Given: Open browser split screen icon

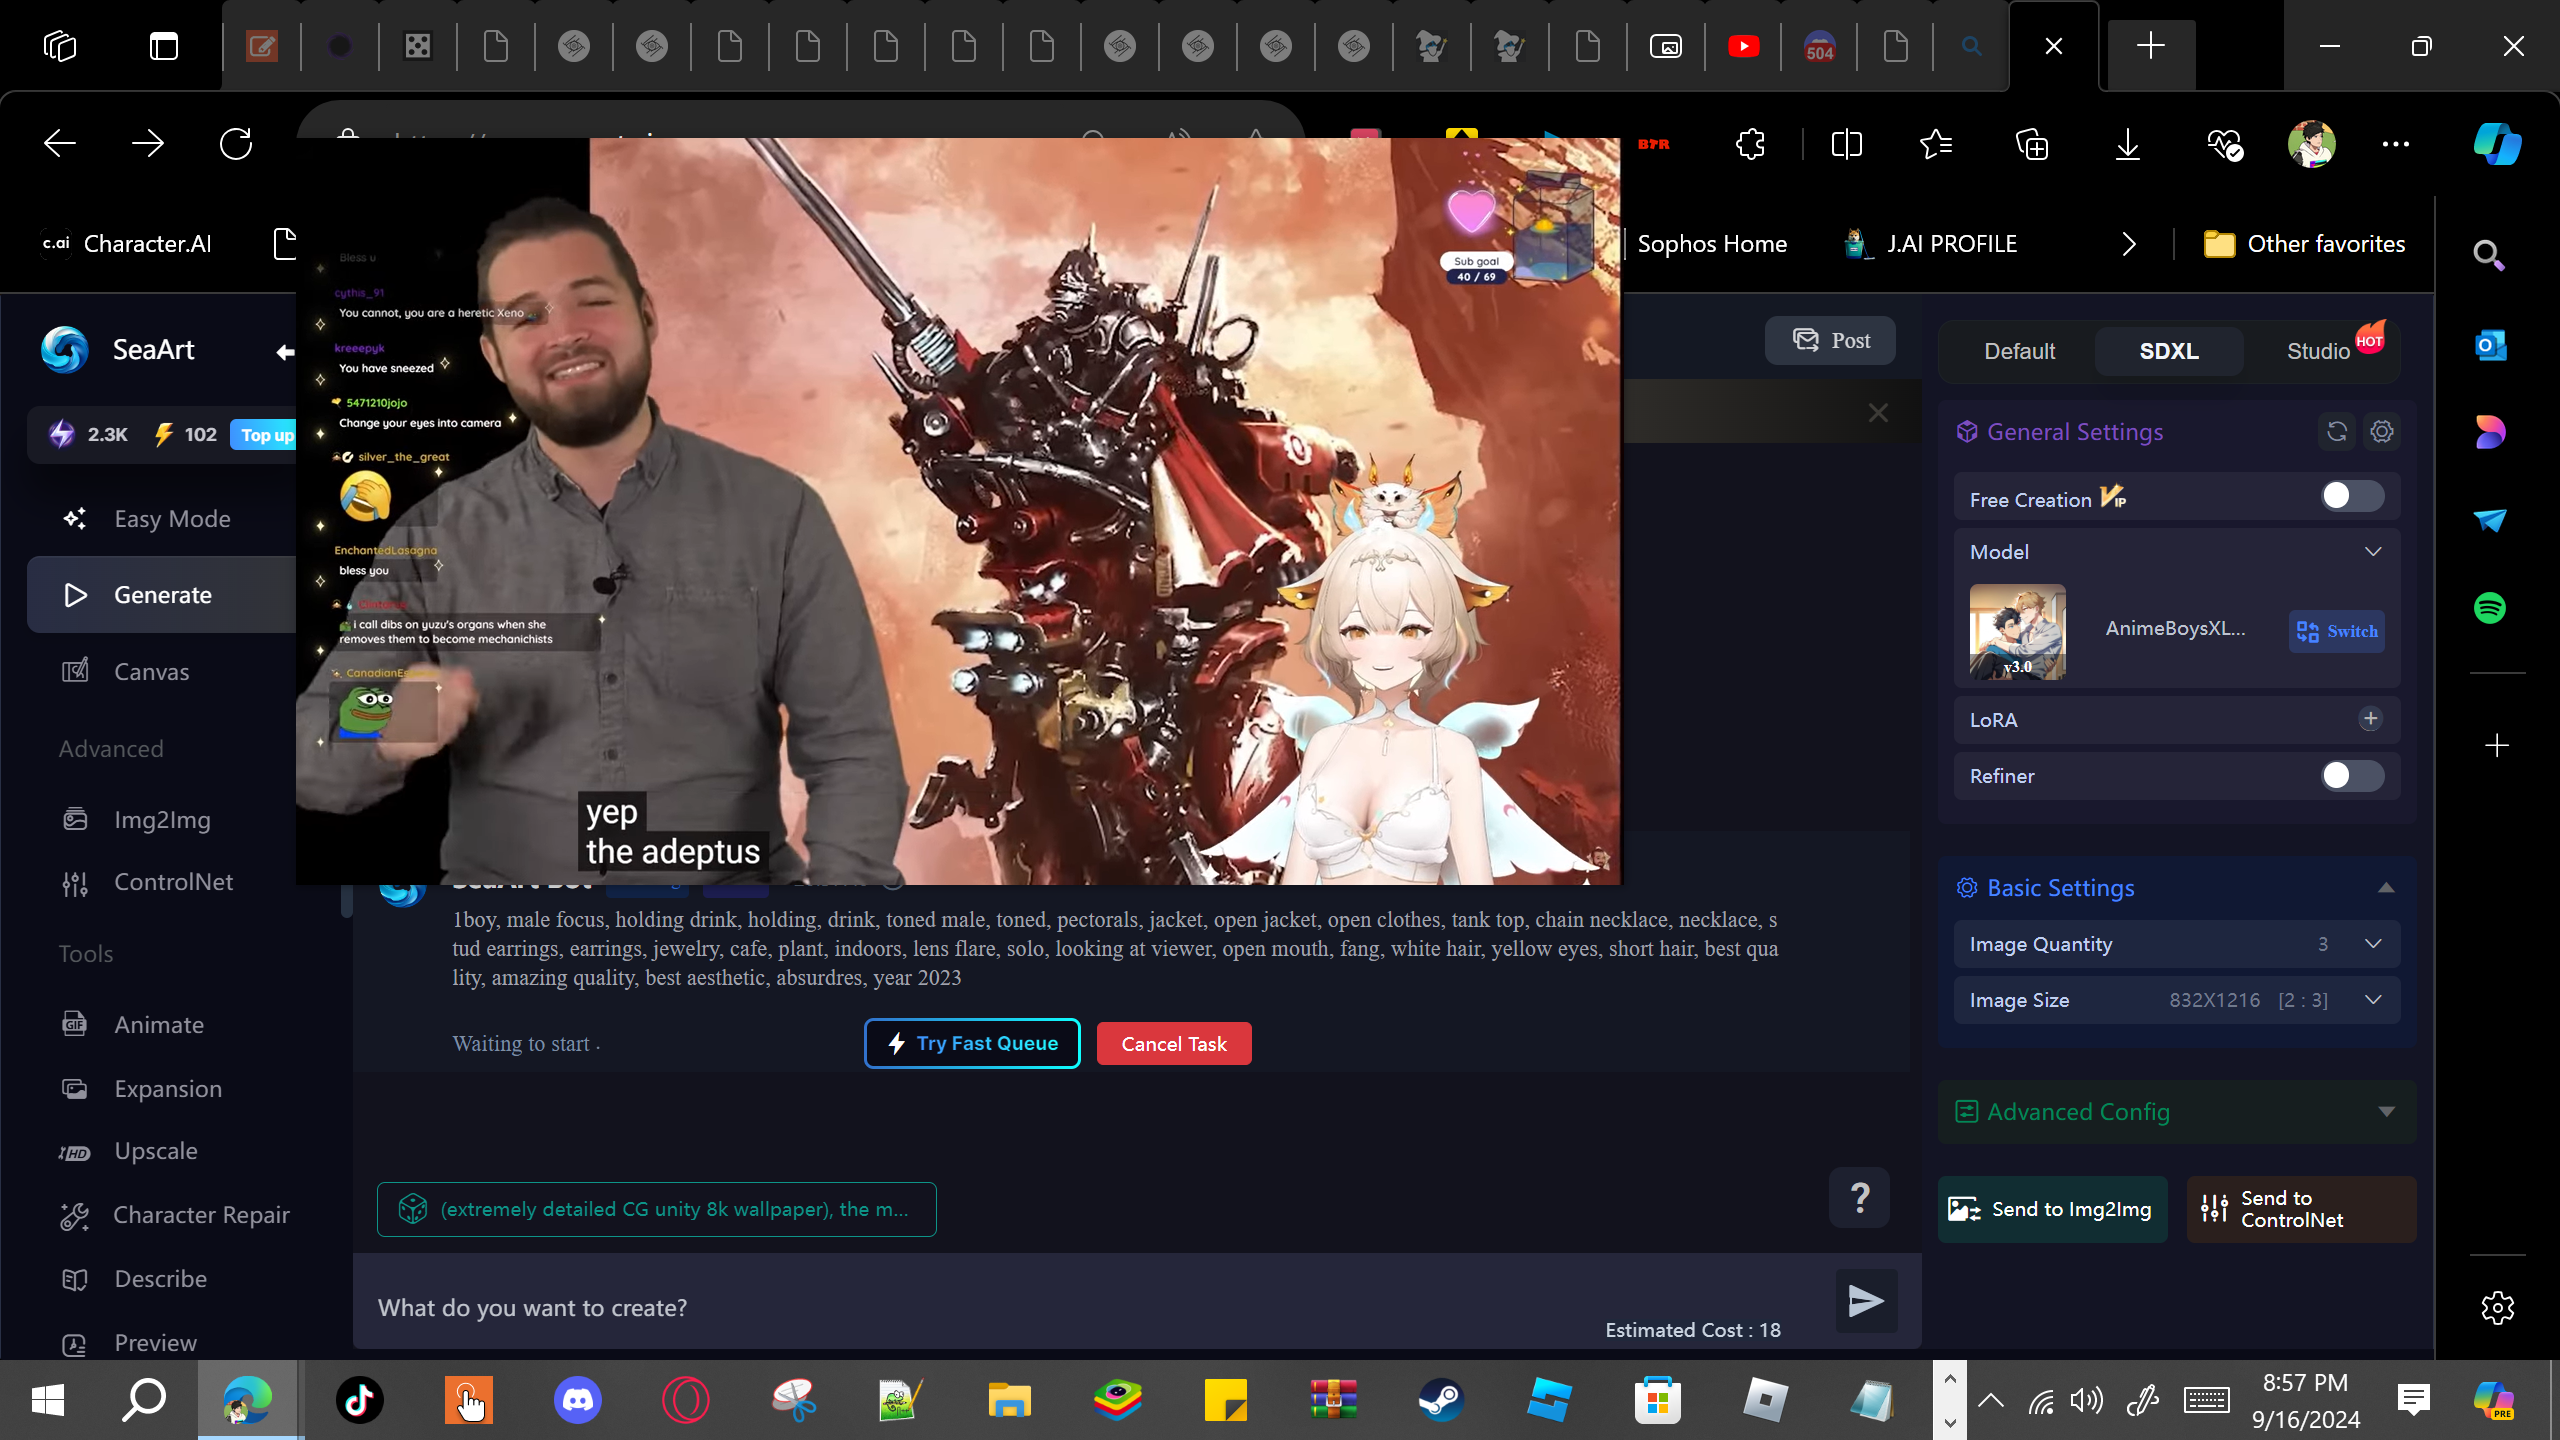Looking at the screenshot, I should click(1846, 145).
